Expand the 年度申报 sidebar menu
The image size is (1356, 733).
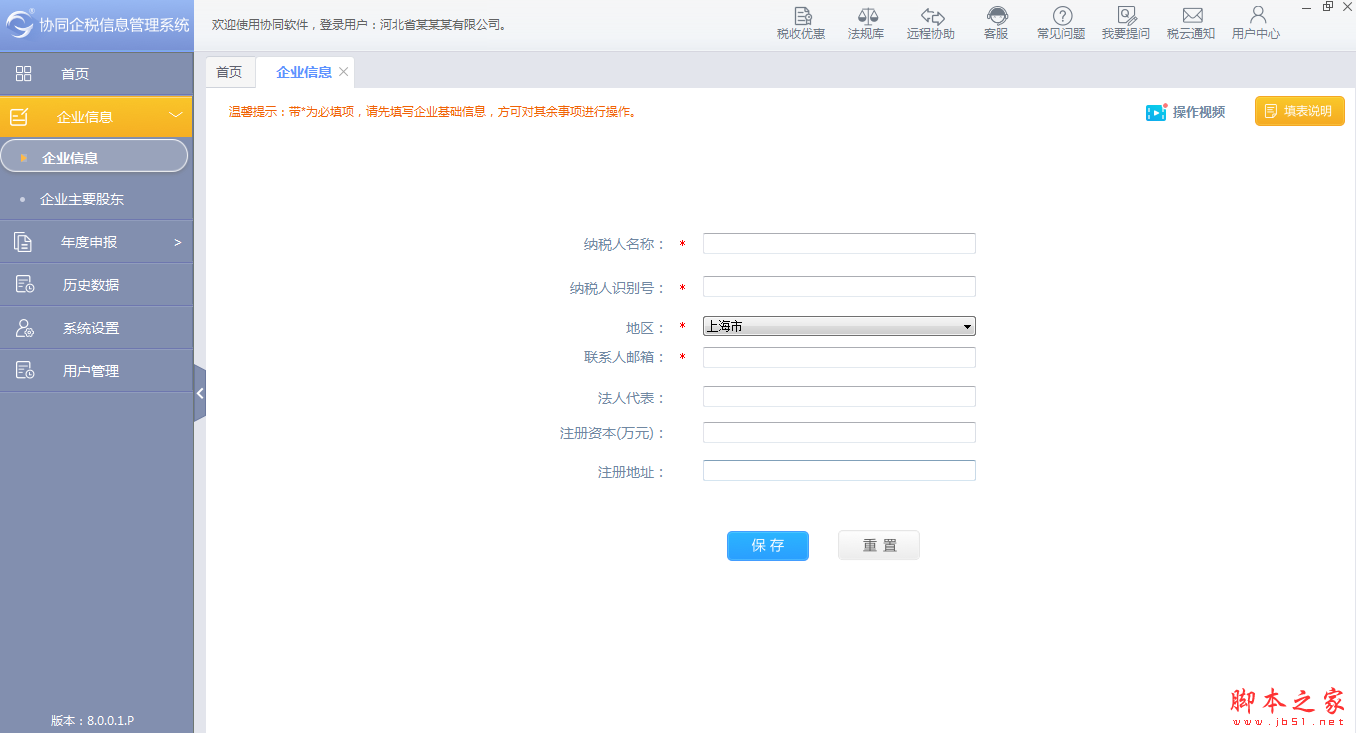[x=96, y=242]
